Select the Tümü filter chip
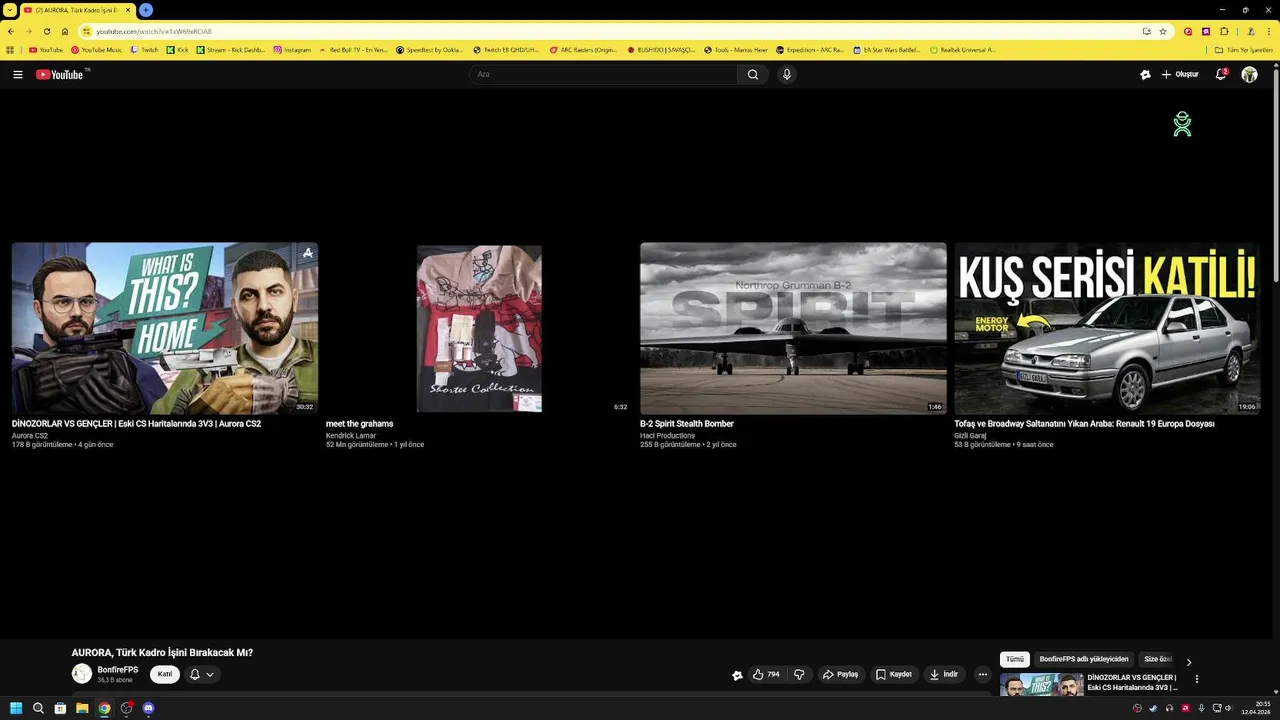 click(1015, 659)
